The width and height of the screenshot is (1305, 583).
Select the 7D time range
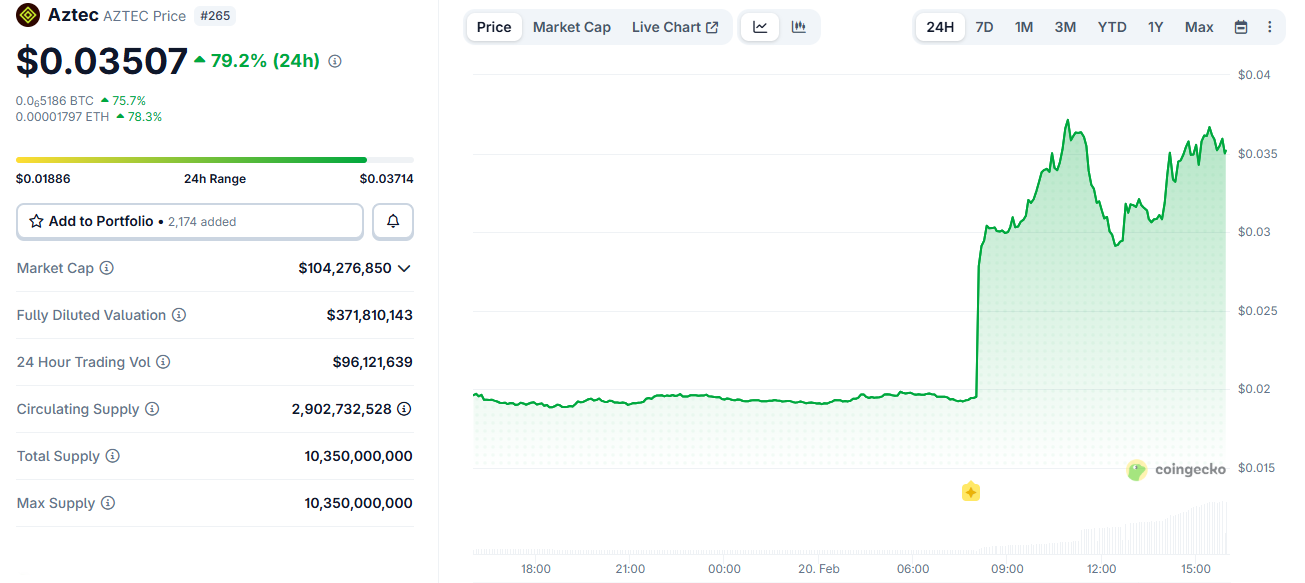click(x=984, y=27)
